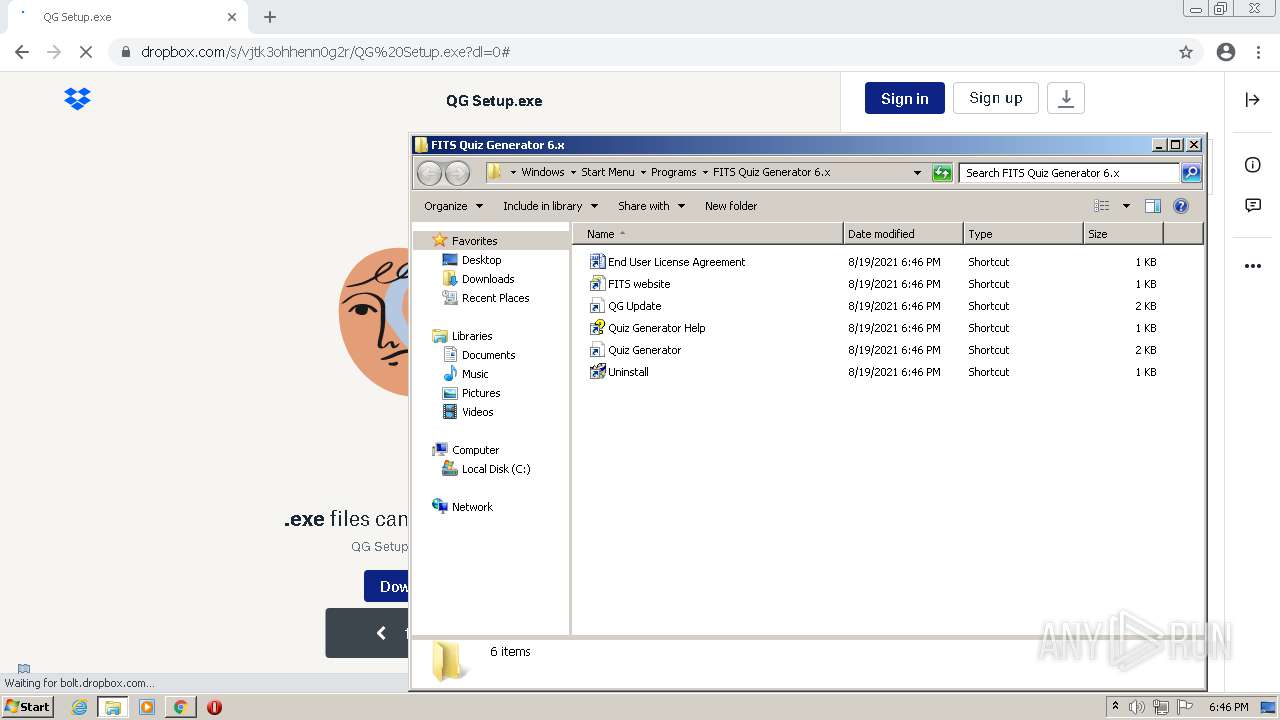Bookmark this page with star icon
The image size is (1280, 720).
click(1186, 52)
